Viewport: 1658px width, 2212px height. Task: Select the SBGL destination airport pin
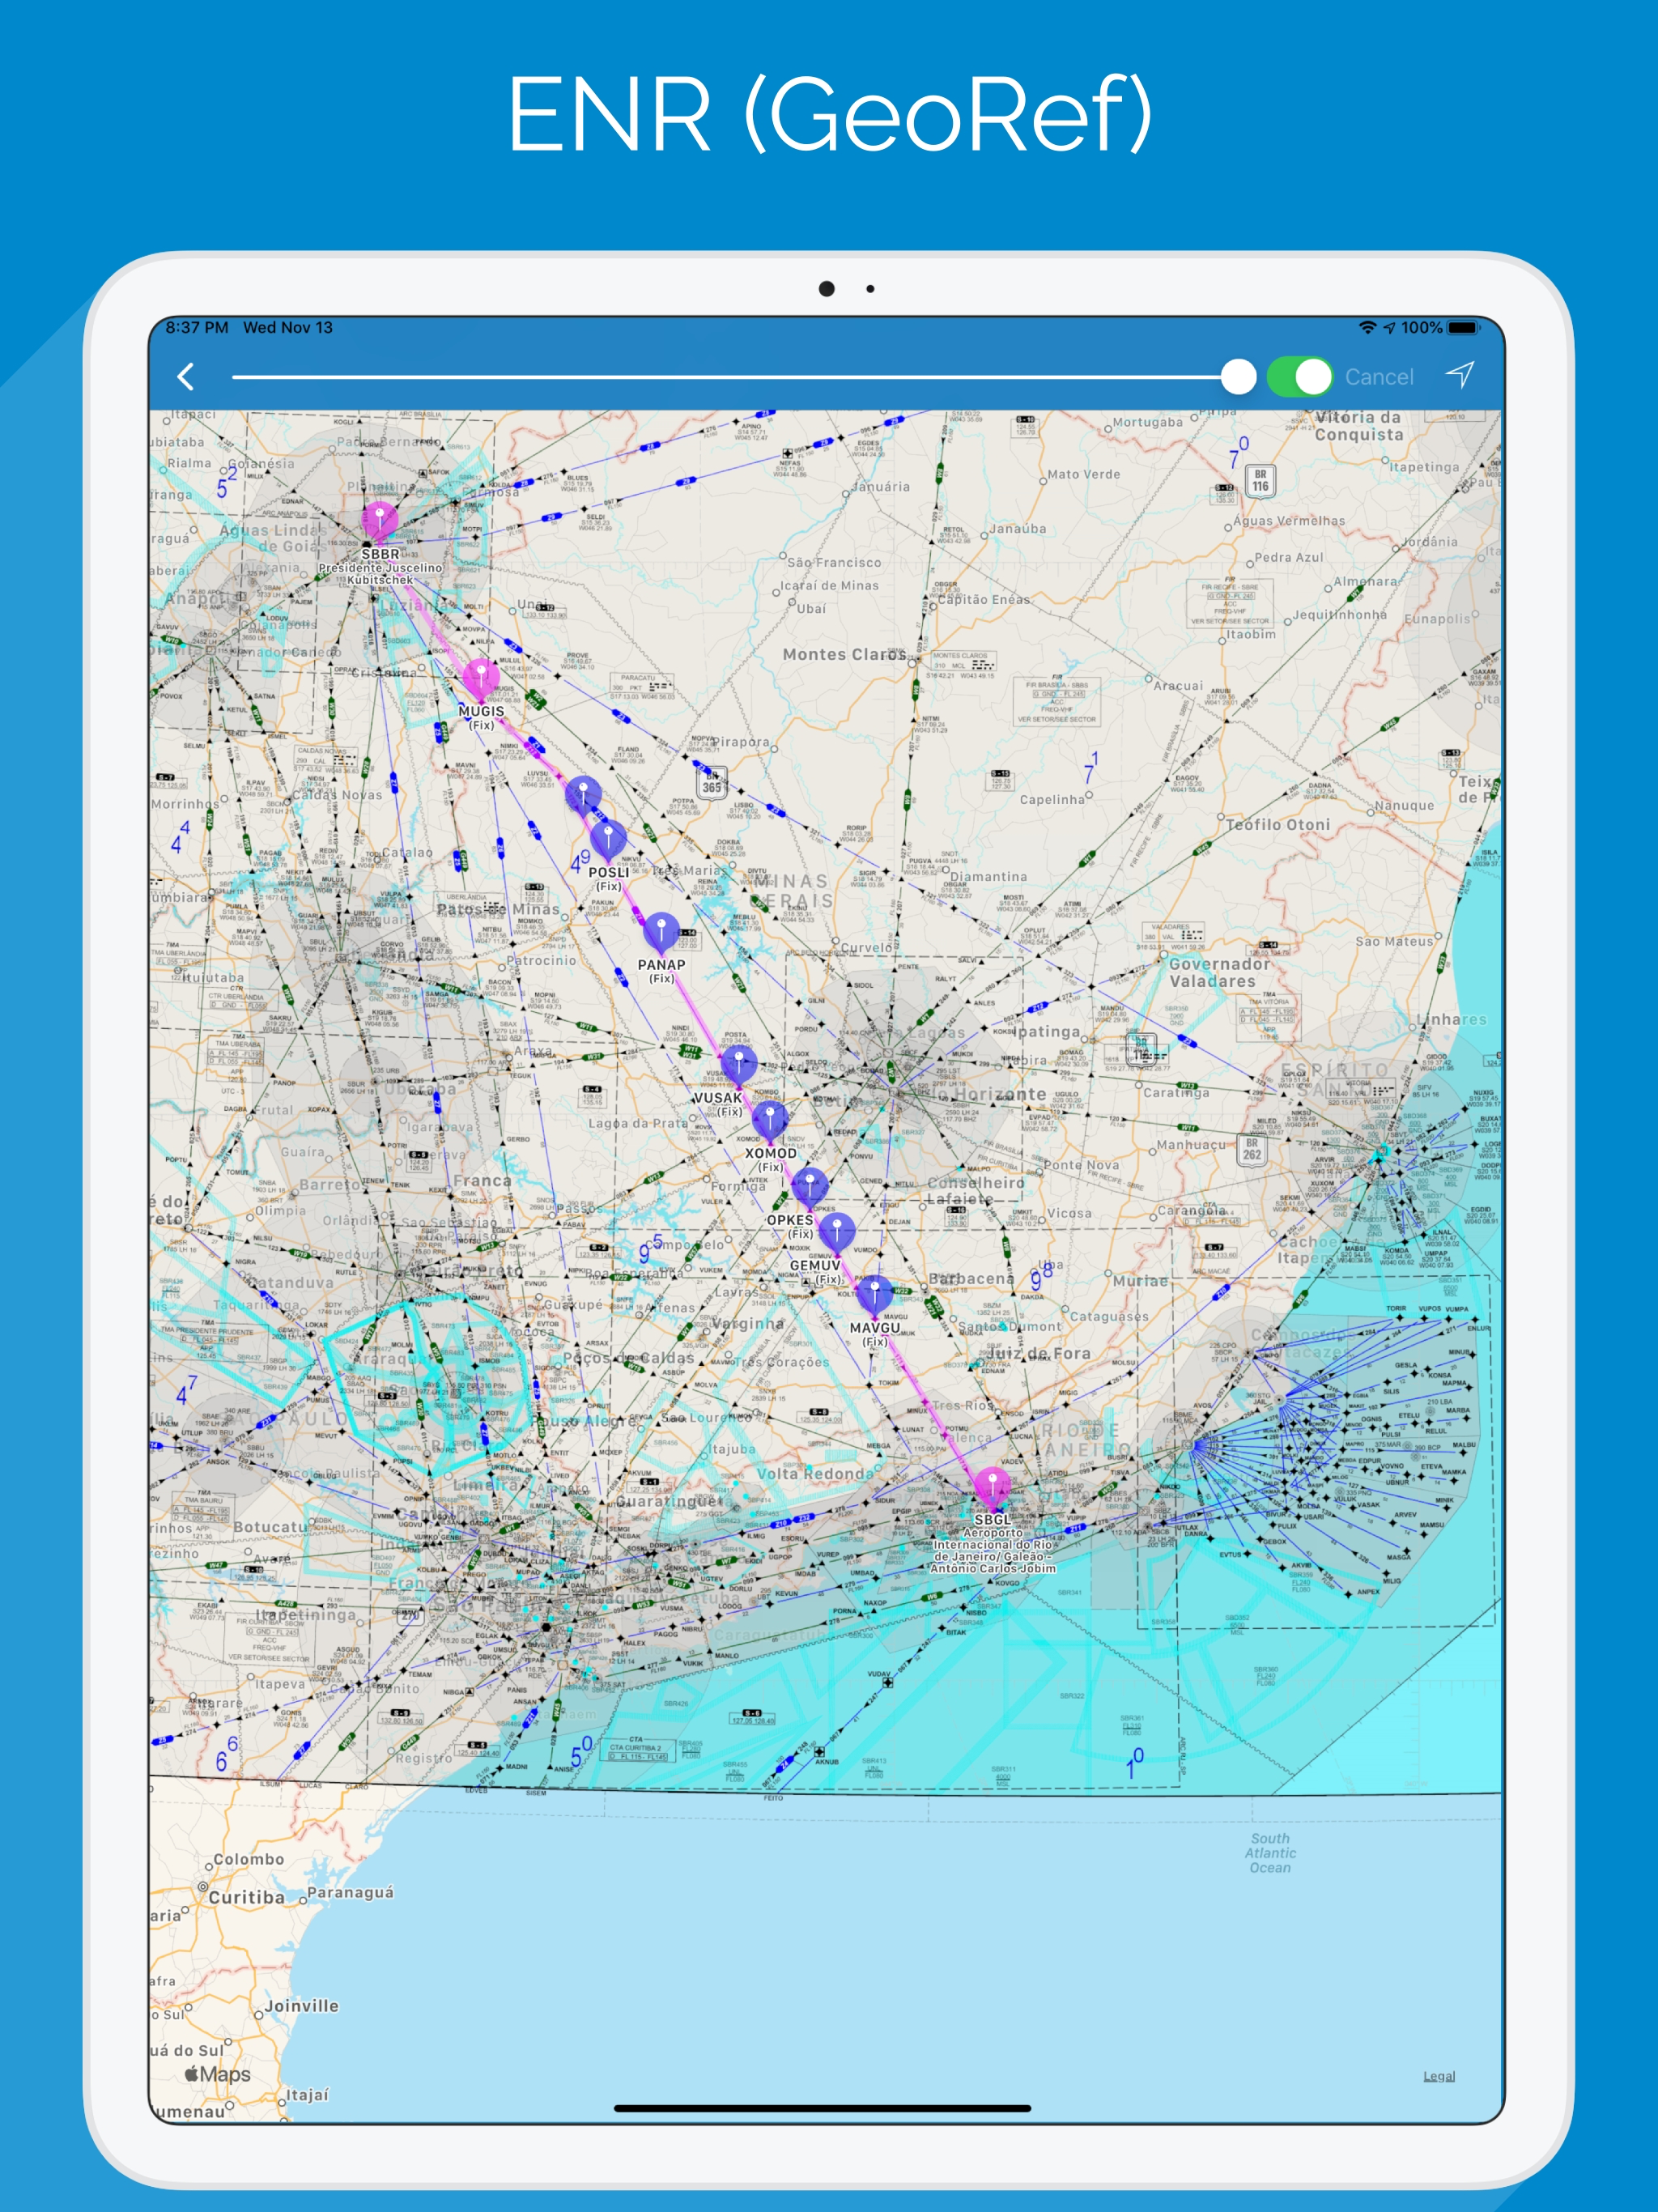(x=992, y=1485)
